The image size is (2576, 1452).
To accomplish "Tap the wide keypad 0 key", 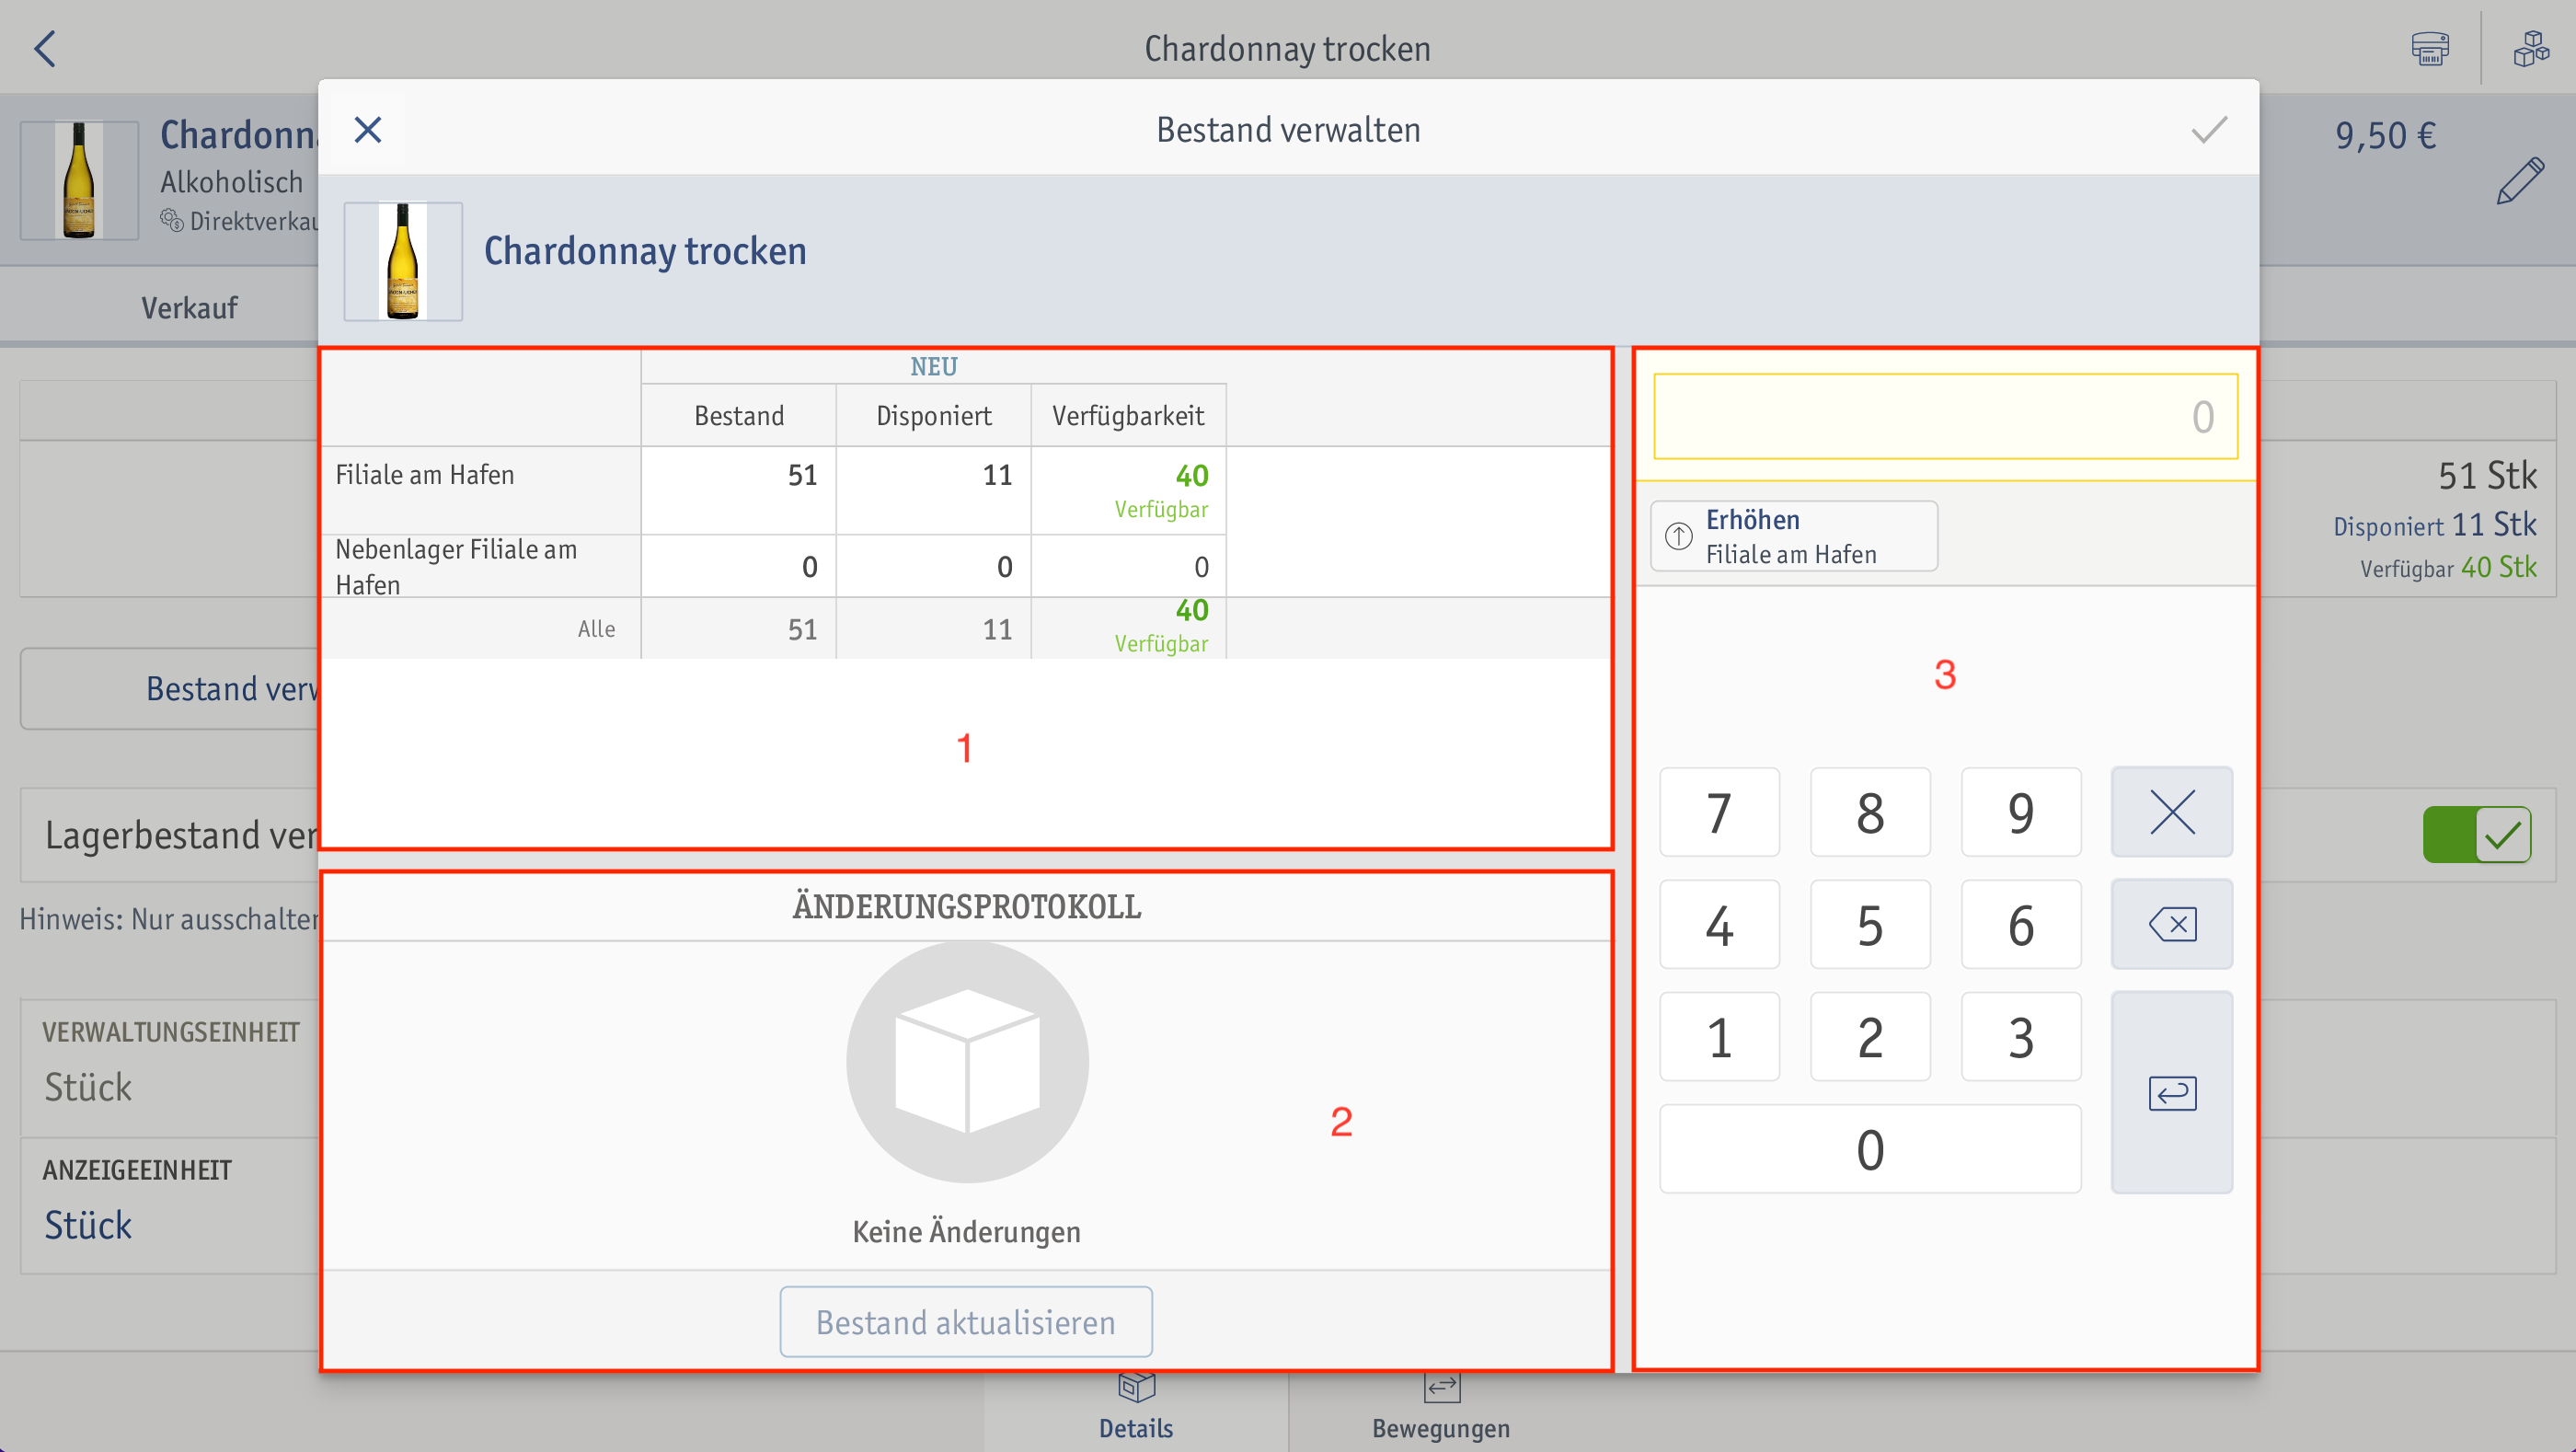I will tap(1870, 1148).
